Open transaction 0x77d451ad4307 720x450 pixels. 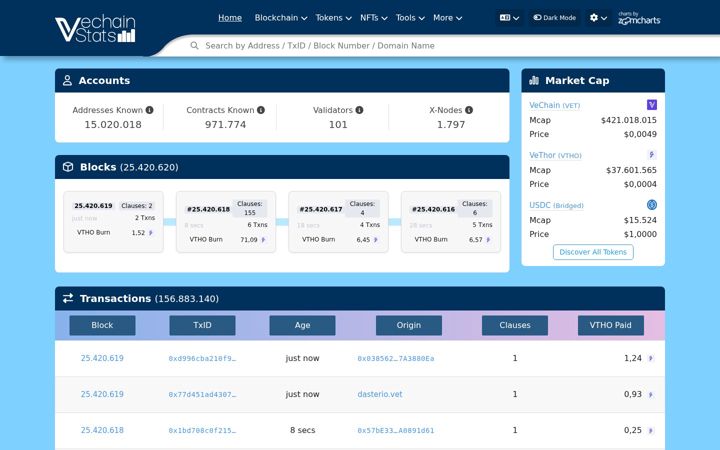click(x=202, y=394)
